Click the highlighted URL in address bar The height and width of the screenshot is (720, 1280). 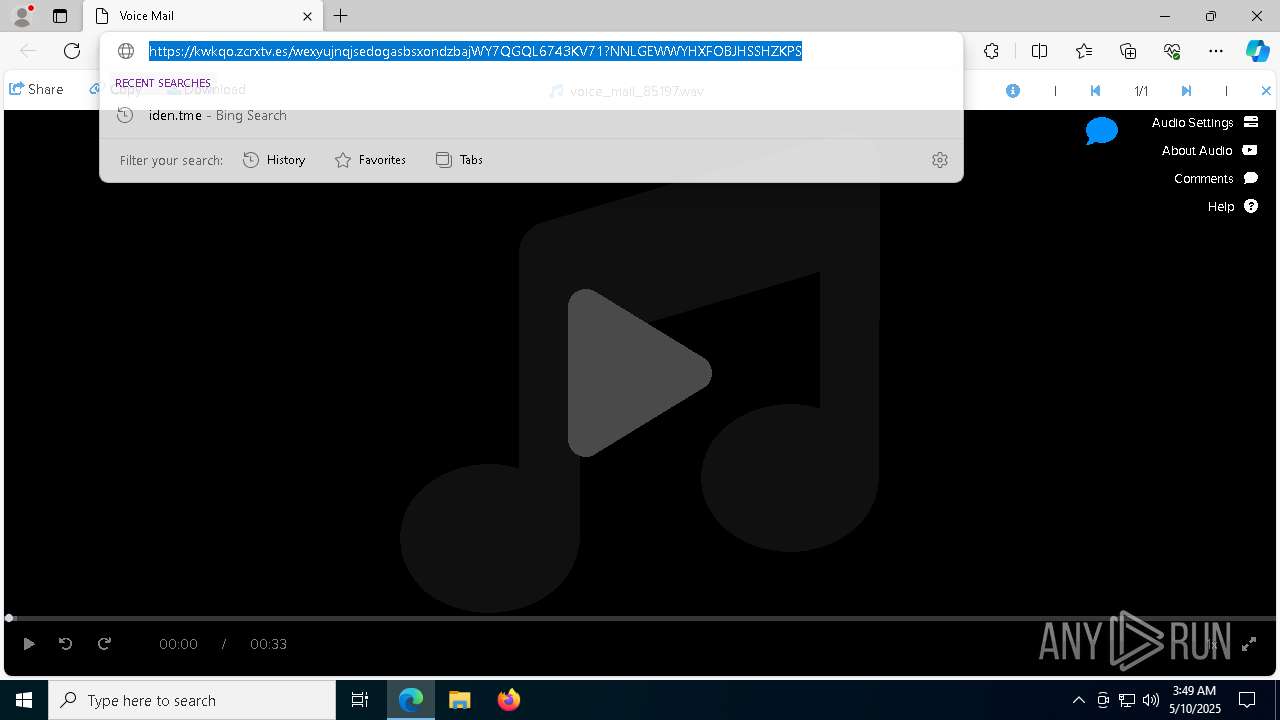(475, 51)
